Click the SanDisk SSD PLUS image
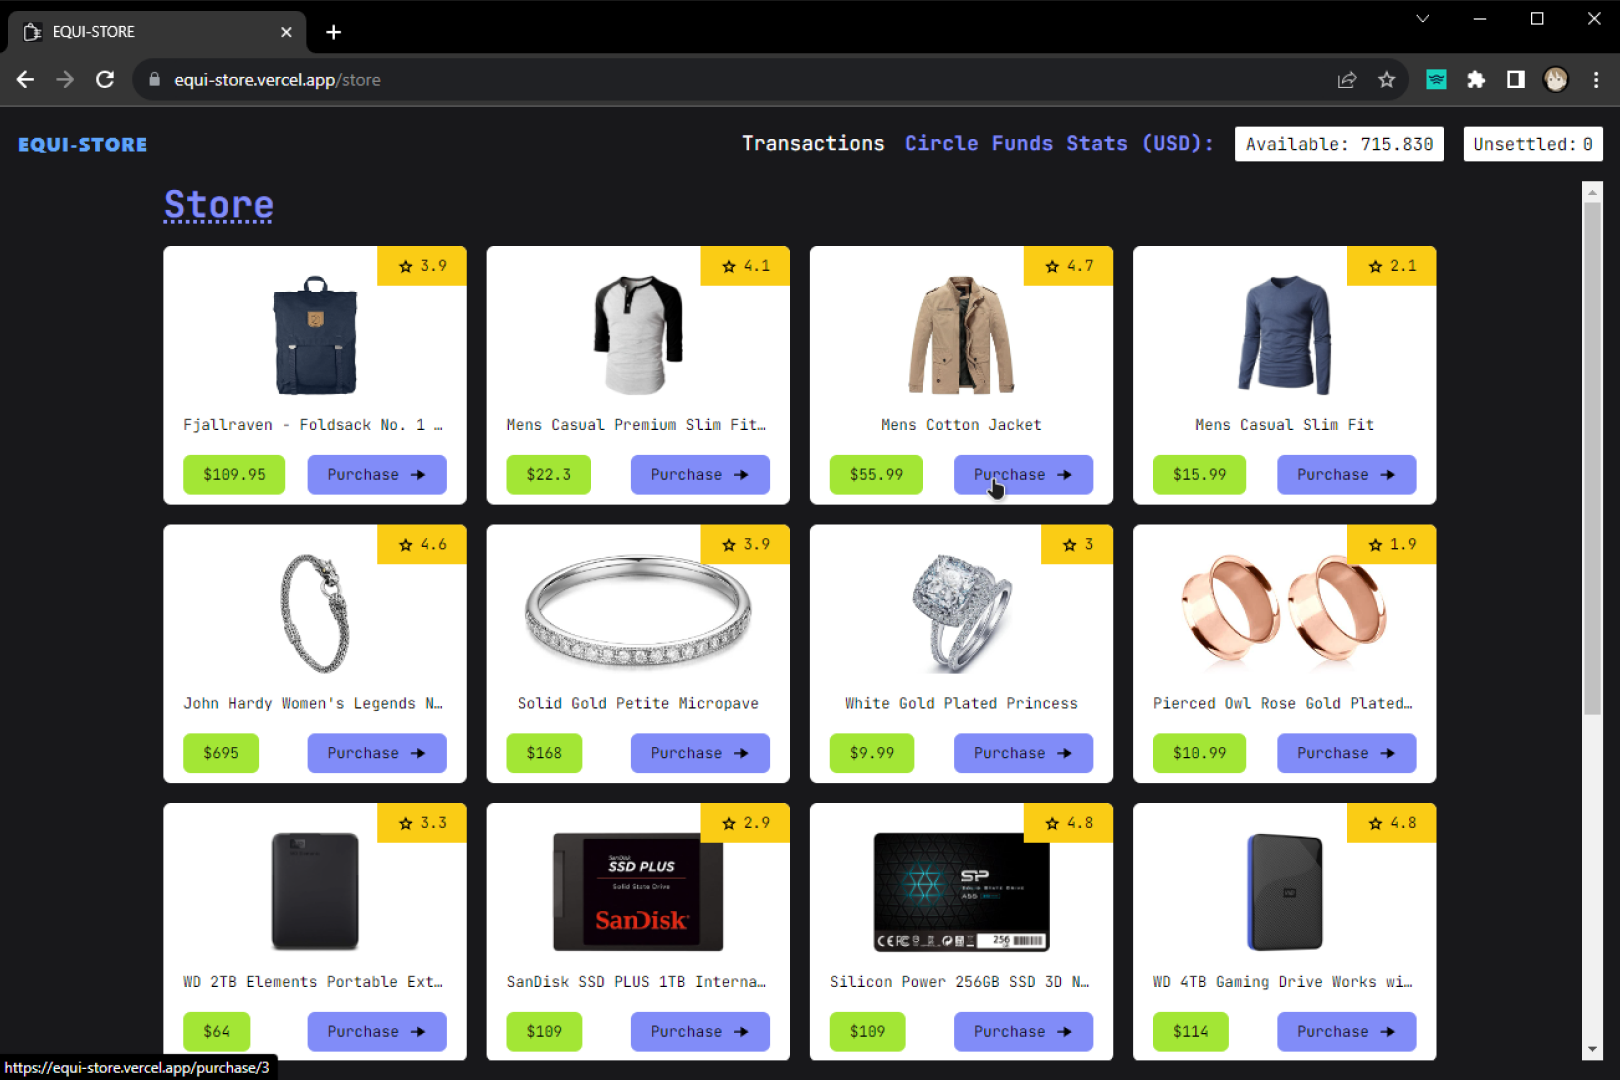The height and width of the screenshot is (1080, 1620). pos(638,892)
